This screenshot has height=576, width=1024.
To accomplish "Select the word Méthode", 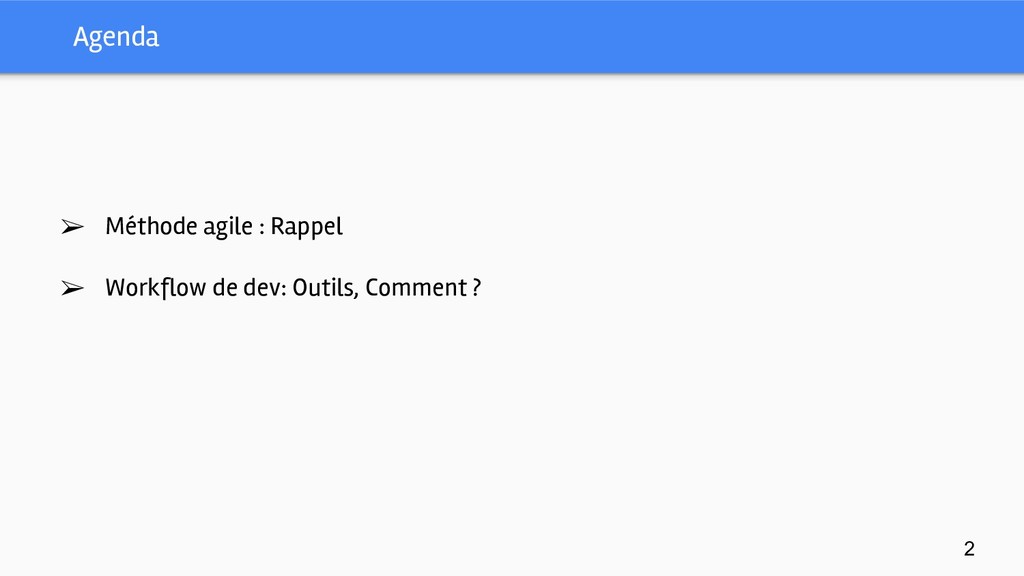I will click(x=150, y=228).
